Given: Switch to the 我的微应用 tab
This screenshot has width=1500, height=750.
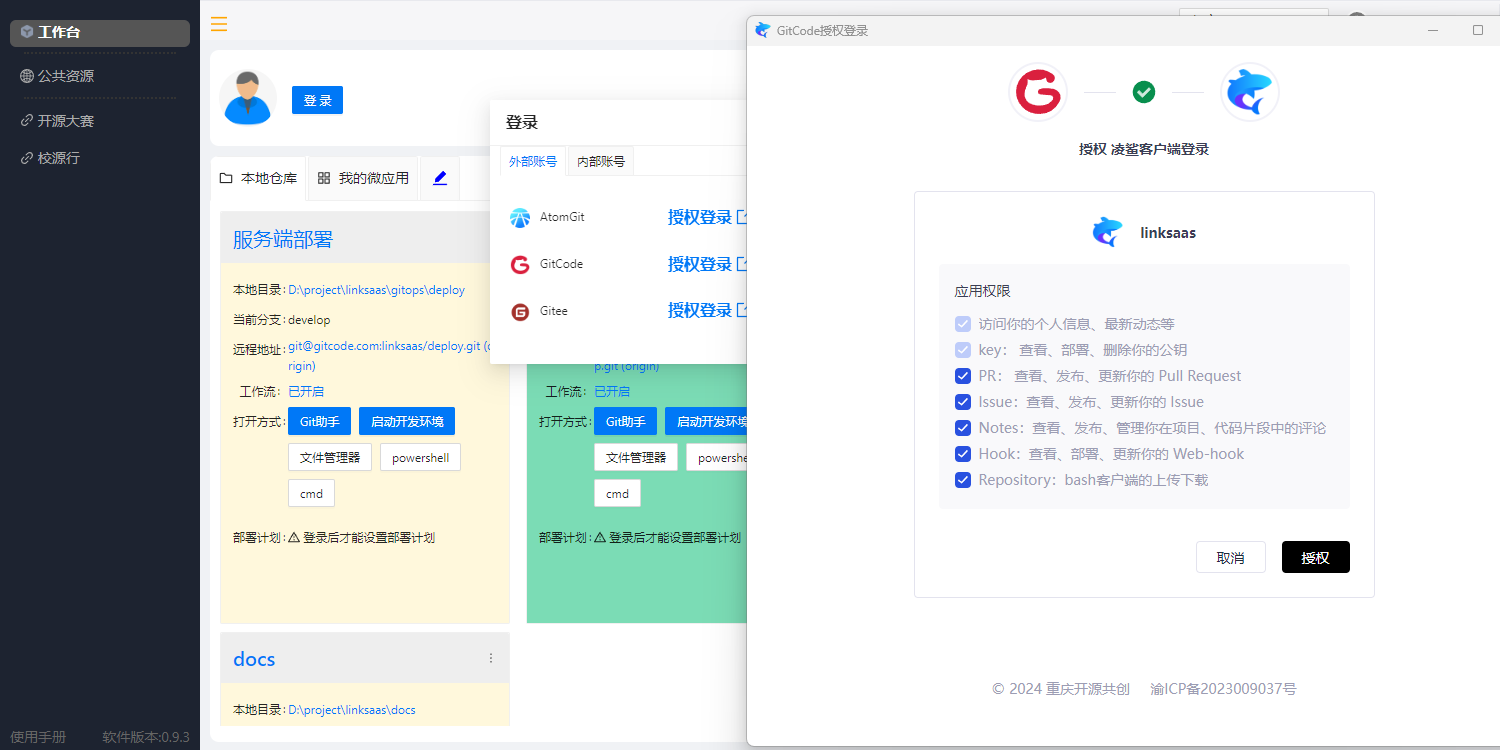Looking at the screenshot, I should coord(363,178).
